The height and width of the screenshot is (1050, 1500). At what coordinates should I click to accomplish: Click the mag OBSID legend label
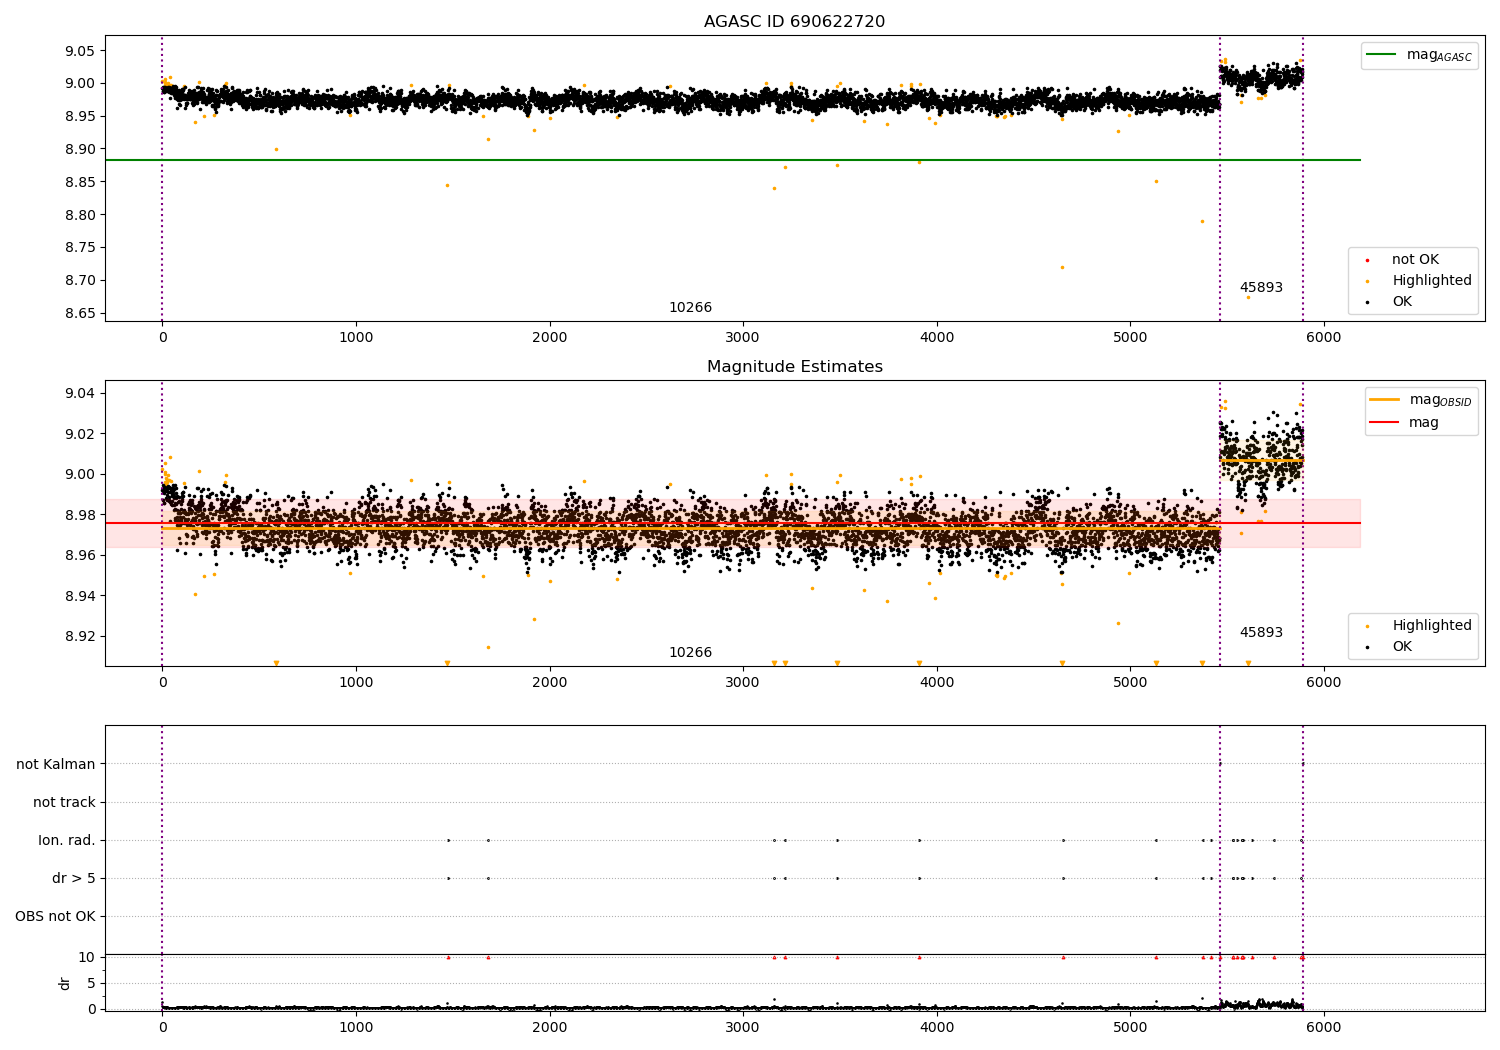point(1440,400)
